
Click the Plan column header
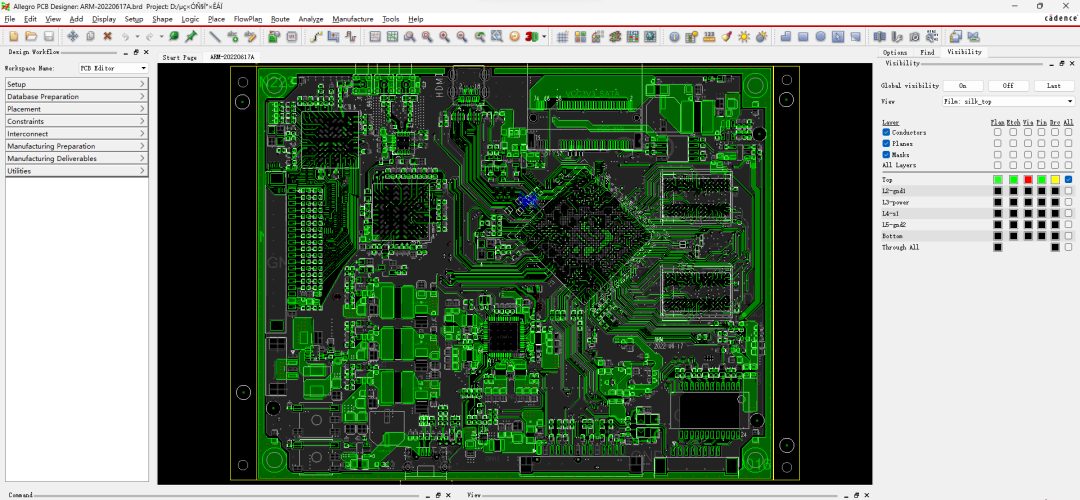tap(997, 122)
